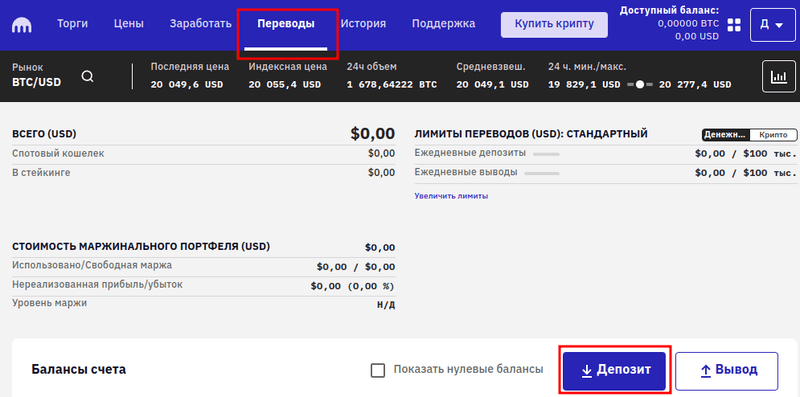Click the Доступный баланс text
Screen dimensions: 800x397
669,10
